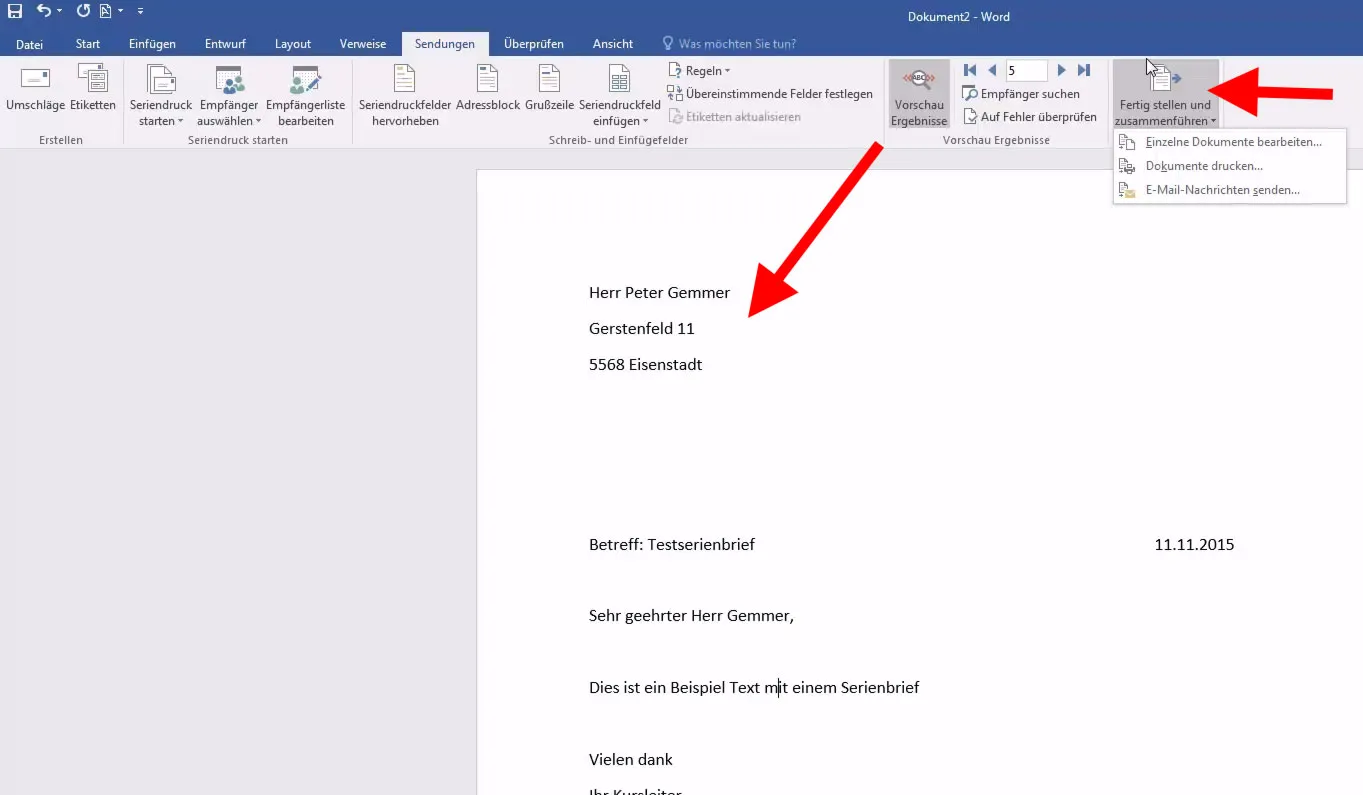The height and width of the screenshot is (795, 1363).
Task: Switch to the Einfügen tab
Action: tap(152, 44)
